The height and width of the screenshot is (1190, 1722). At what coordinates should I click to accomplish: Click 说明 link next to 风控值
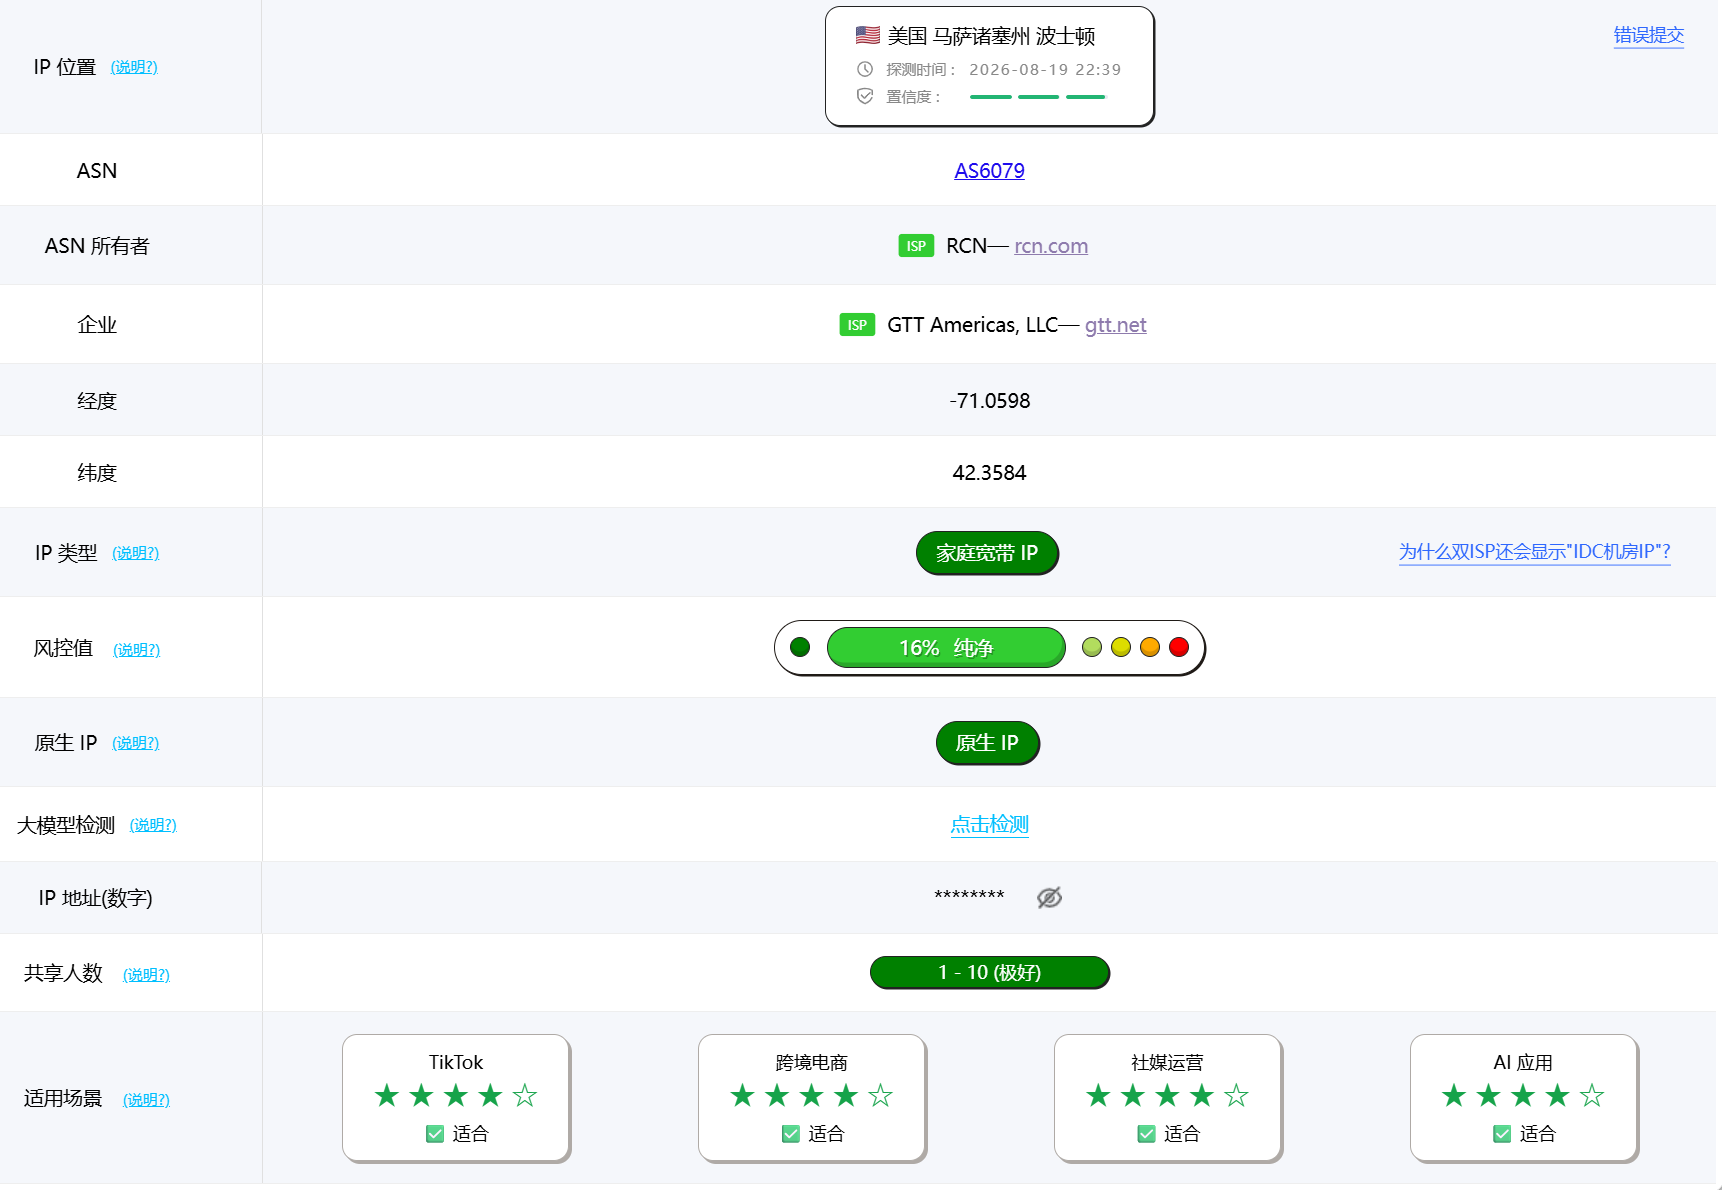(x=137, y=650)
